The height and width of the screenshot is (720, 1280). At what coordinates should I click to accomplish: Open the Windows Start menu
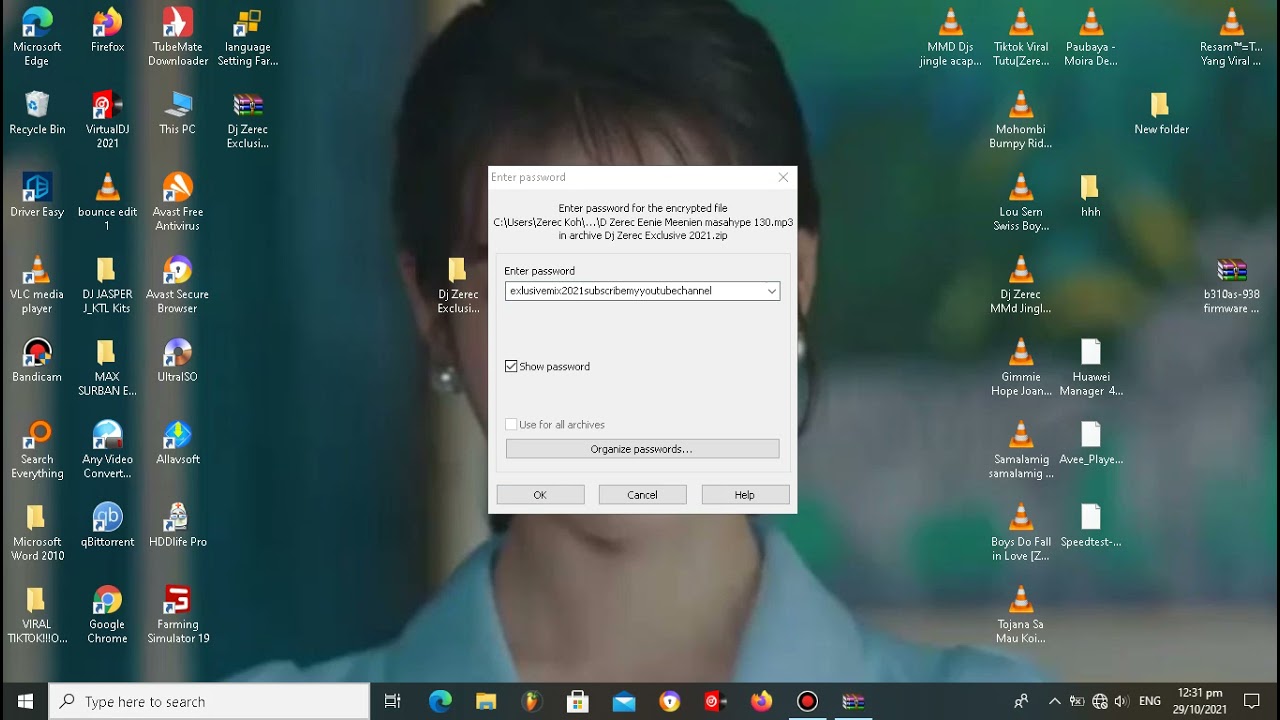(x=24, y=702)
